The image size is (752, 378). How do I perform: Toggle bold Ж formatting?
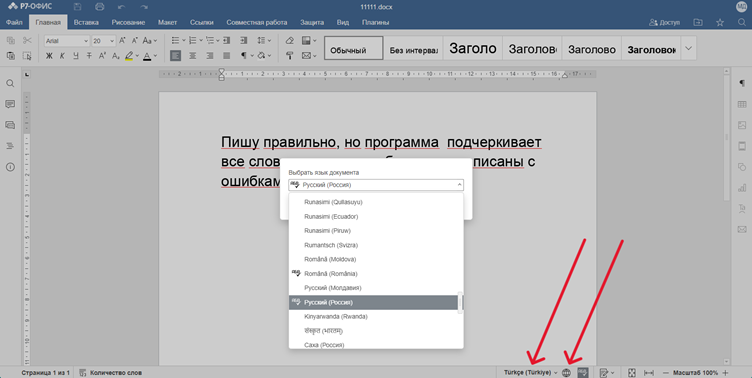tap(49, 56)
